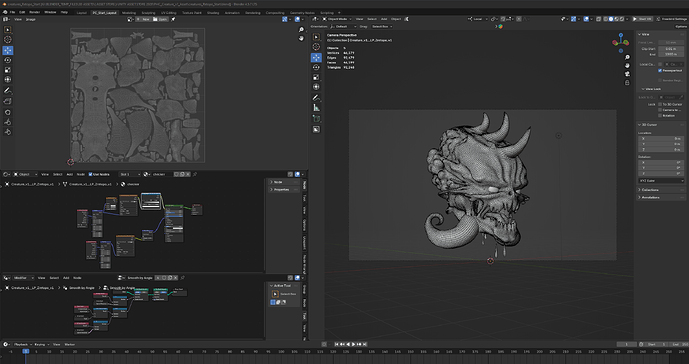Select the Move tool in the 3D viewport toolbar
The image size is (689, 364).
316,57
